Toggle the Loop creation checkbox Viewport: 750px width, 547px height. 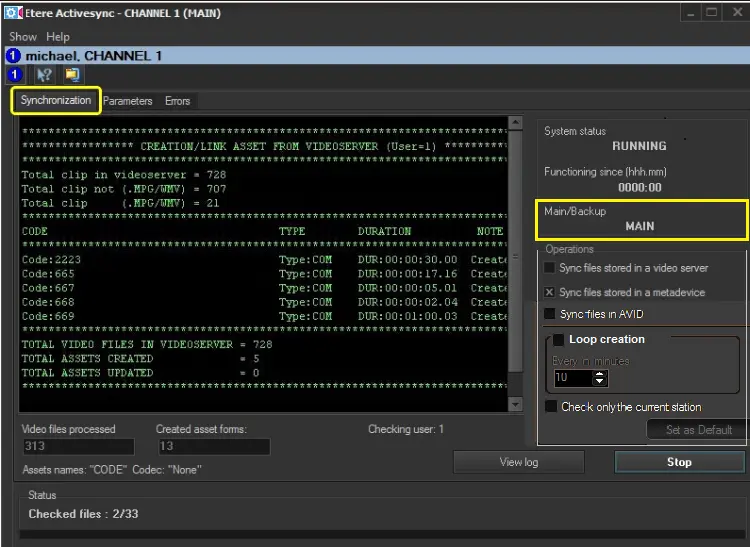tap(558, 339)
